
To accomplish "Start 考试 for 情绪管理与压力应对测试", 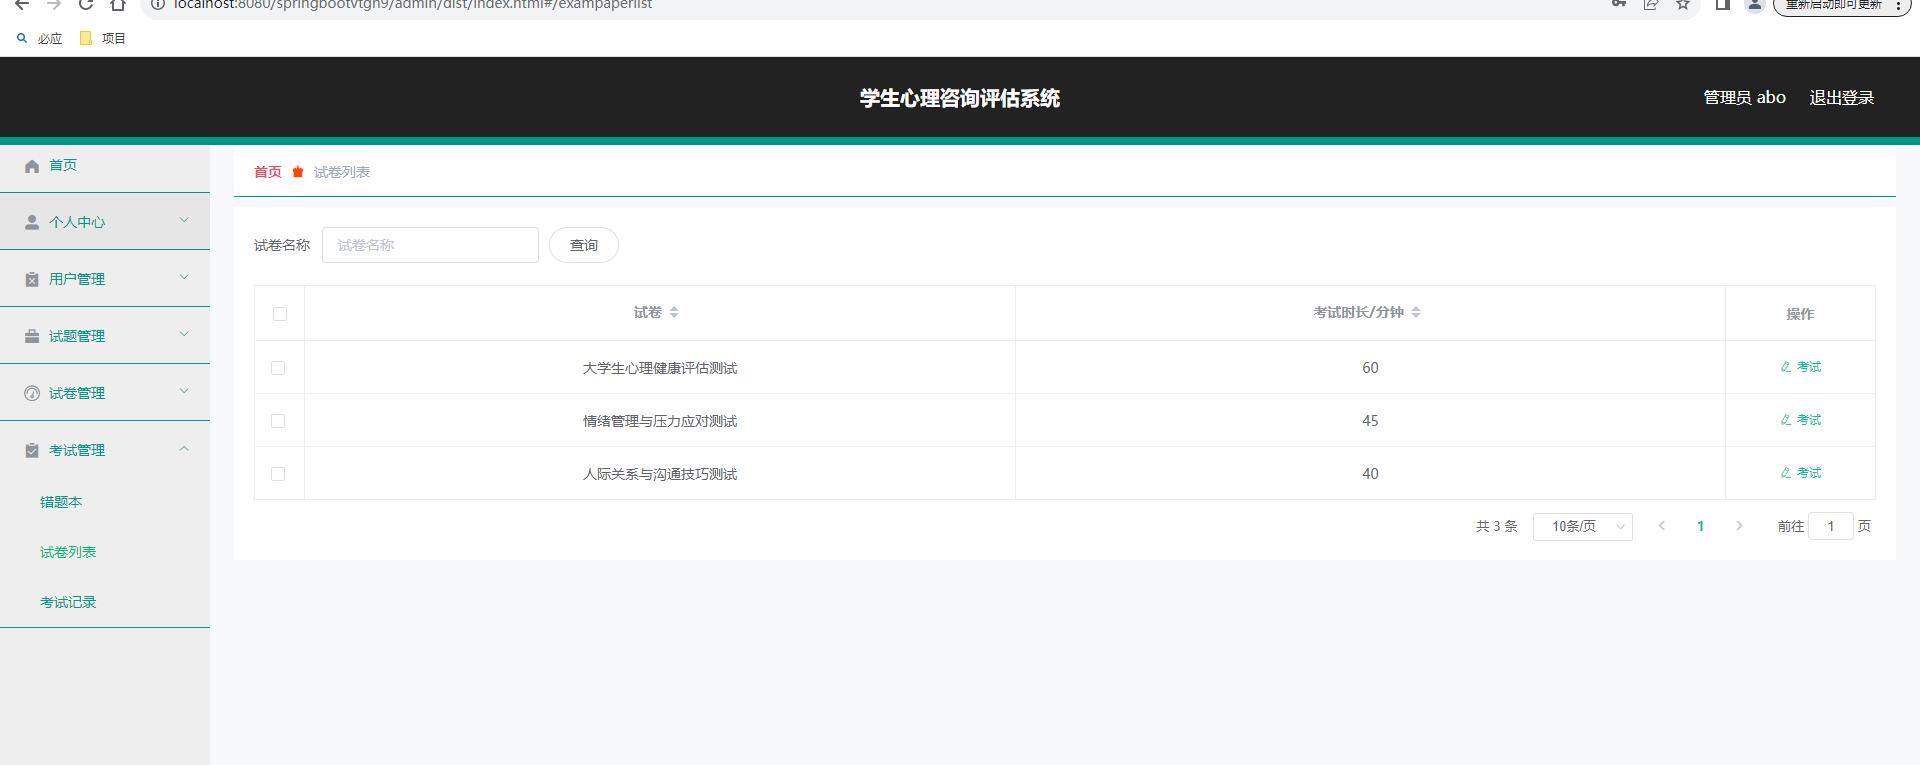I will [1801, 420].
